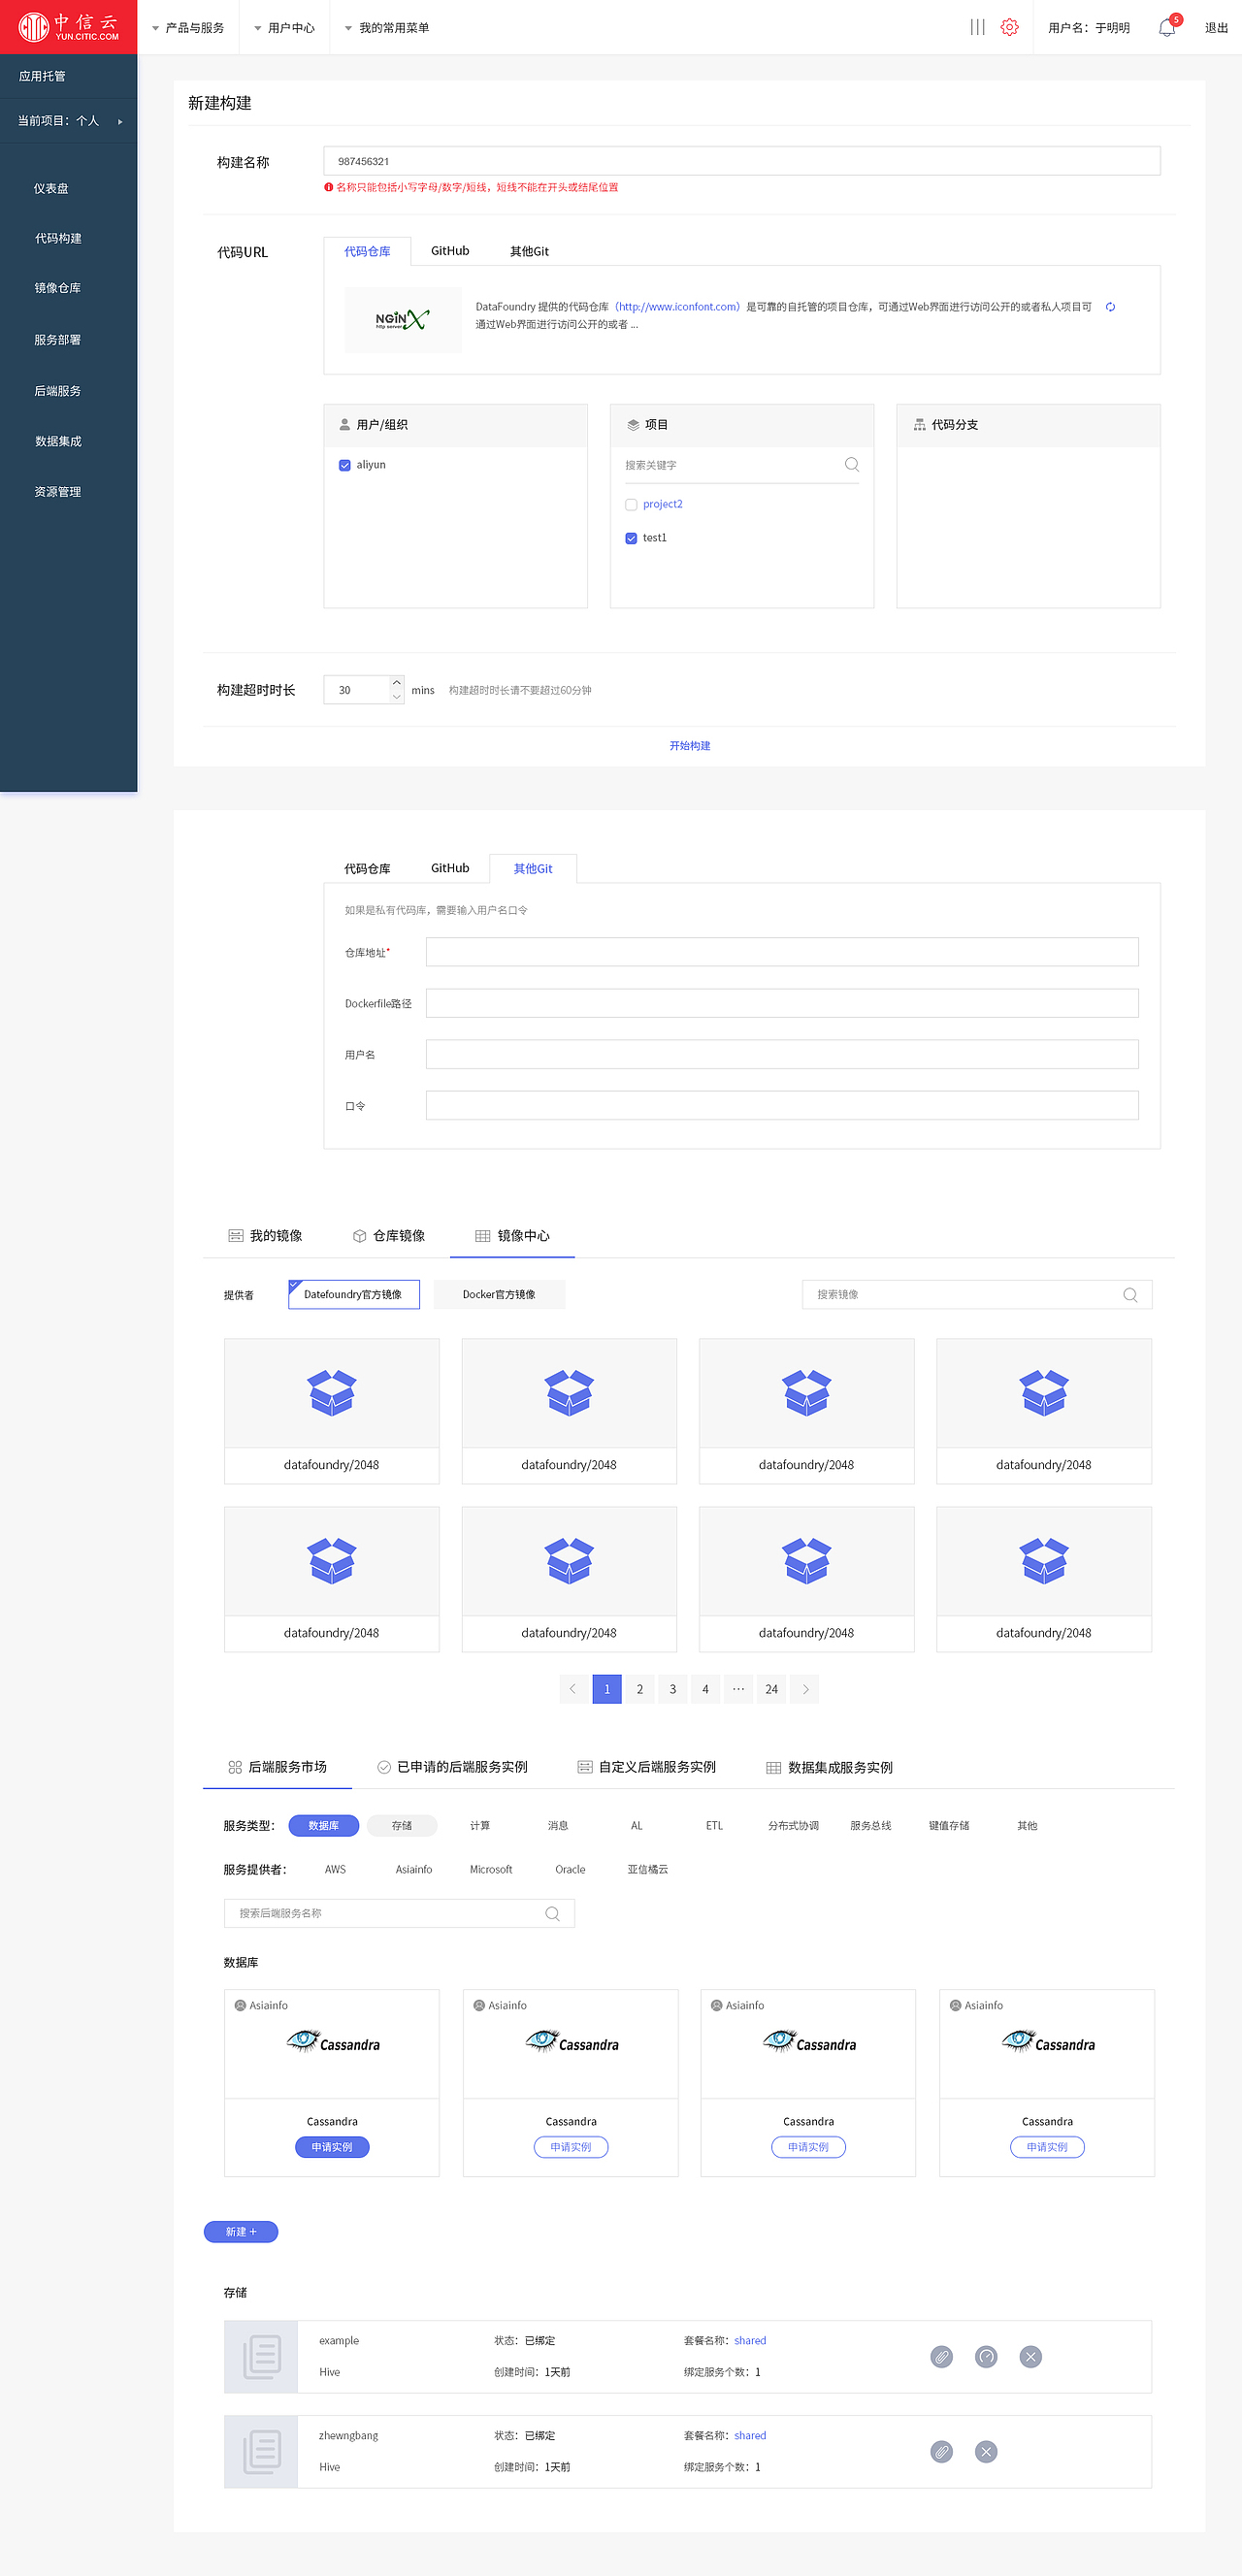Decrease the build timeout stepper value

(x=397, y=697)
